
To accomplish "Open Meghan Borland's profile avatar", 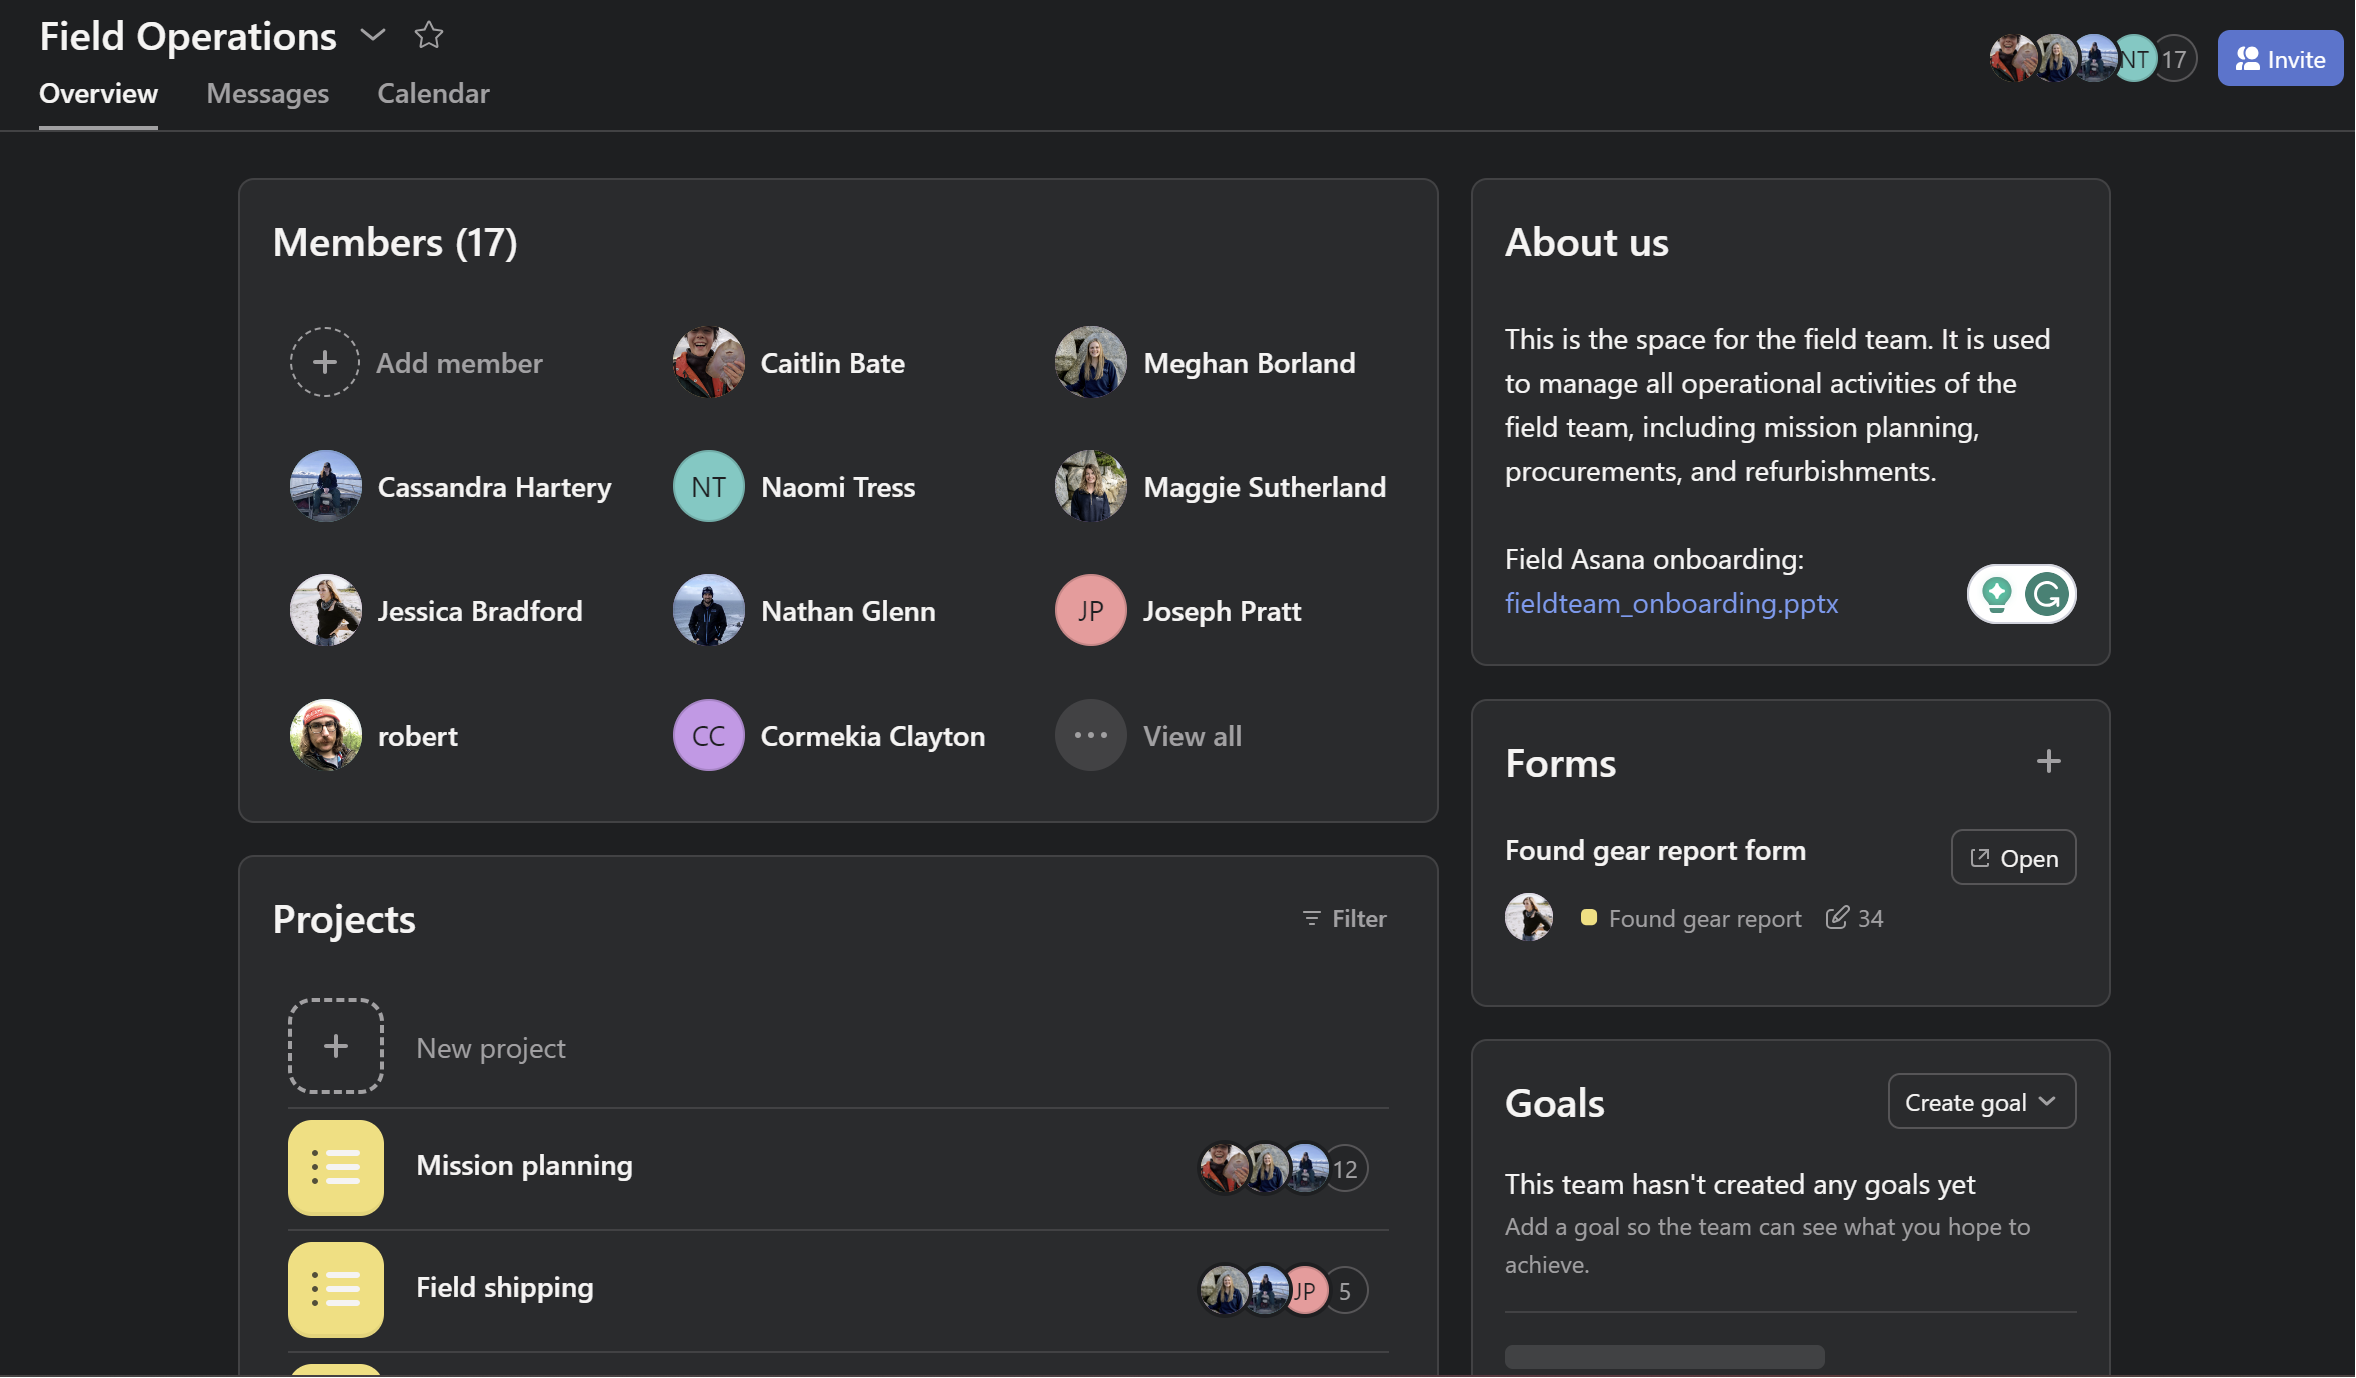I will tap(1090, 362).
